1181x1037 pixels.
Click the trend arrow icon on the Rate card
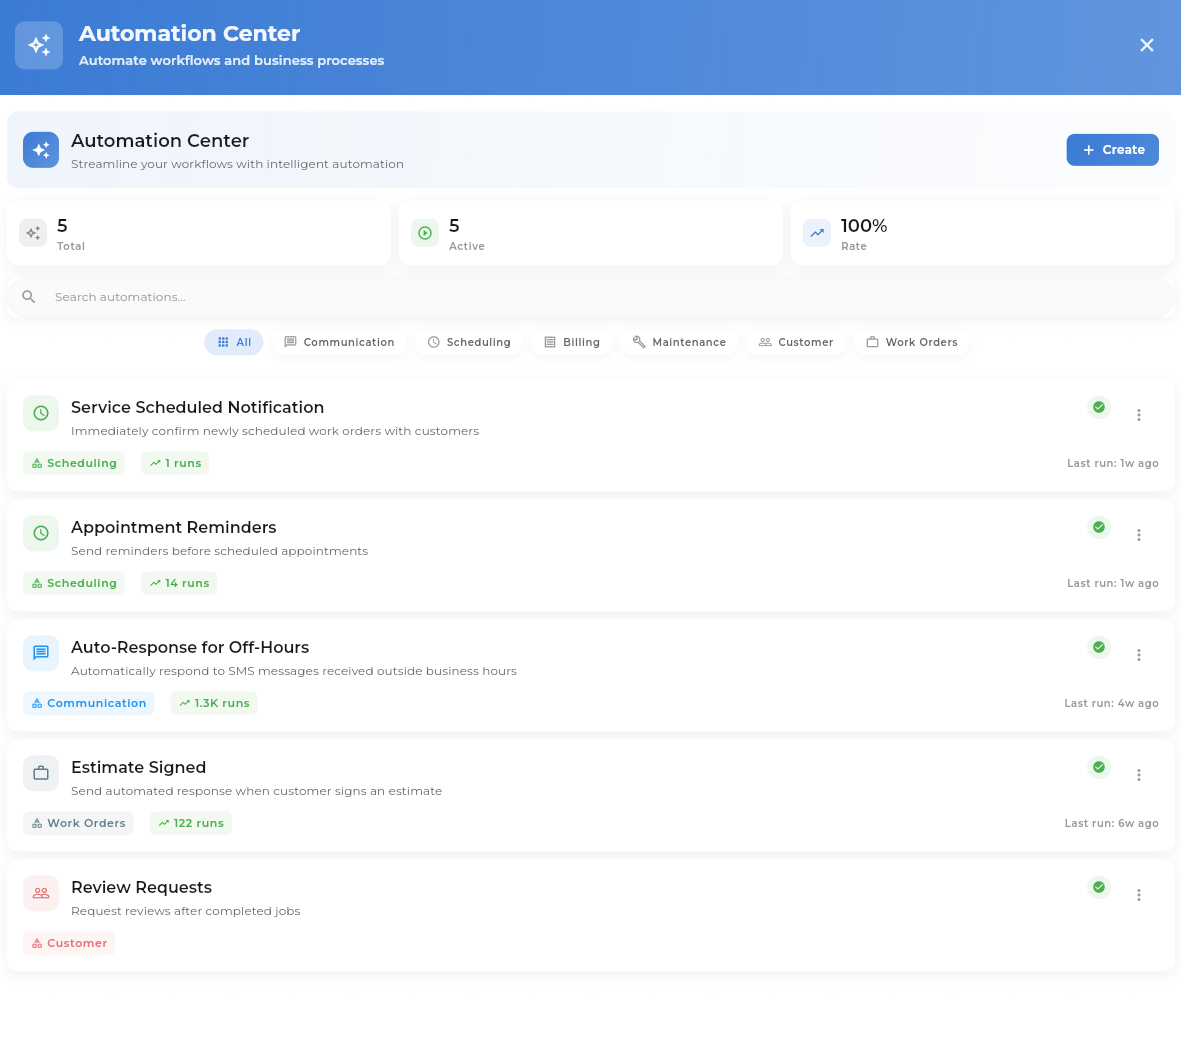pos(816,232)
